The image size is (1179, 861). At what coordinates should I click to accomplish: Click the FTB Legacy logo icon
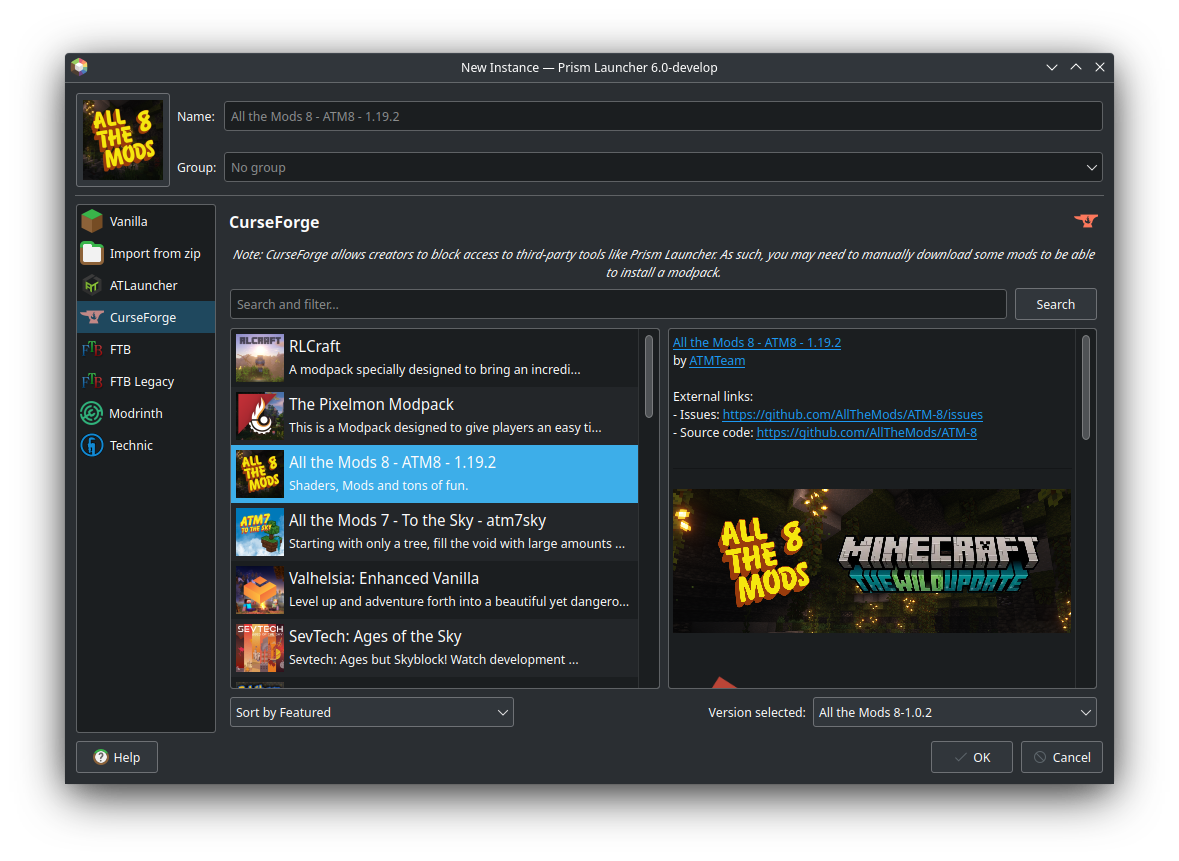click(x=92, y=381)
